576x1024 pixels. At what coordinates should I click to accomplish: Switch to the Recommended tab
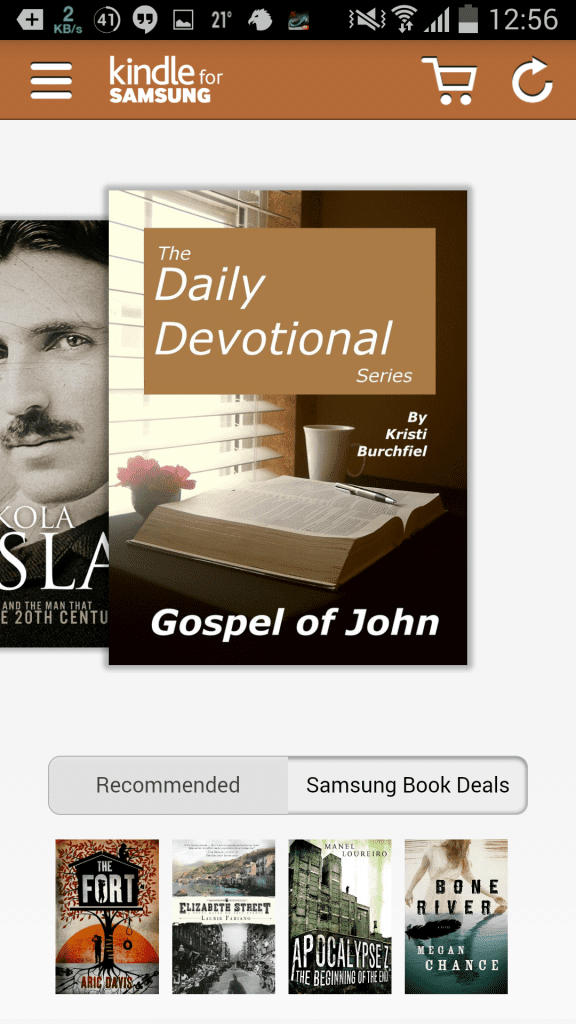[168, 785]
